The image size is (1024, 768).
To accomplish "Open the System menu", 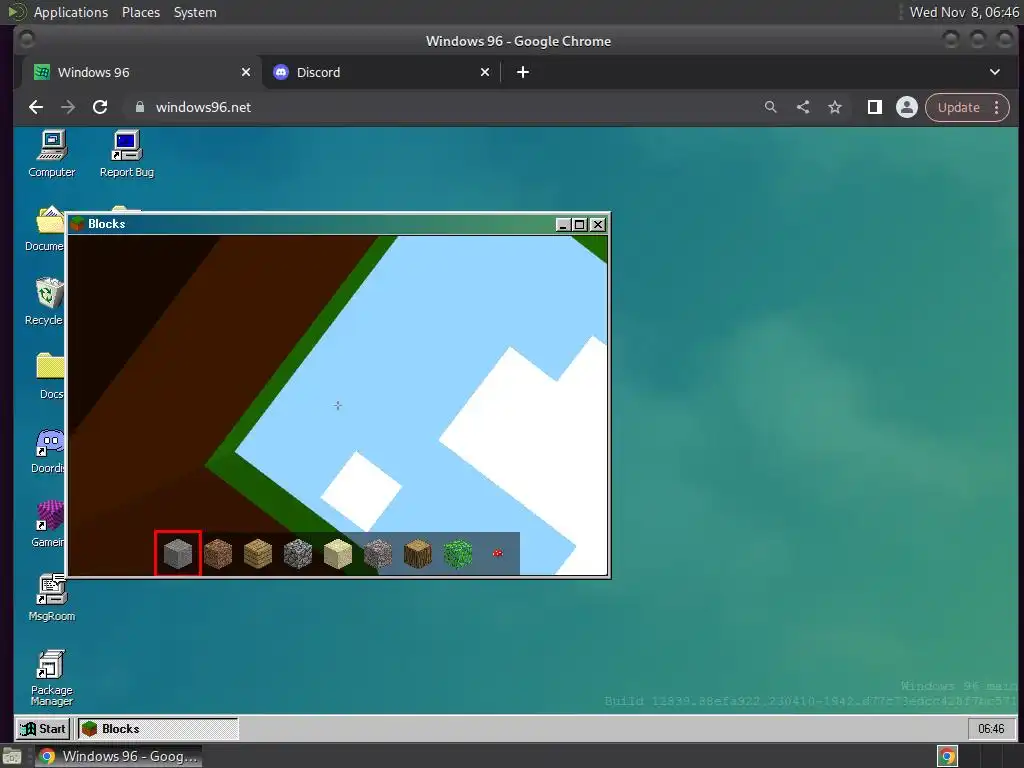I will 195,12.
